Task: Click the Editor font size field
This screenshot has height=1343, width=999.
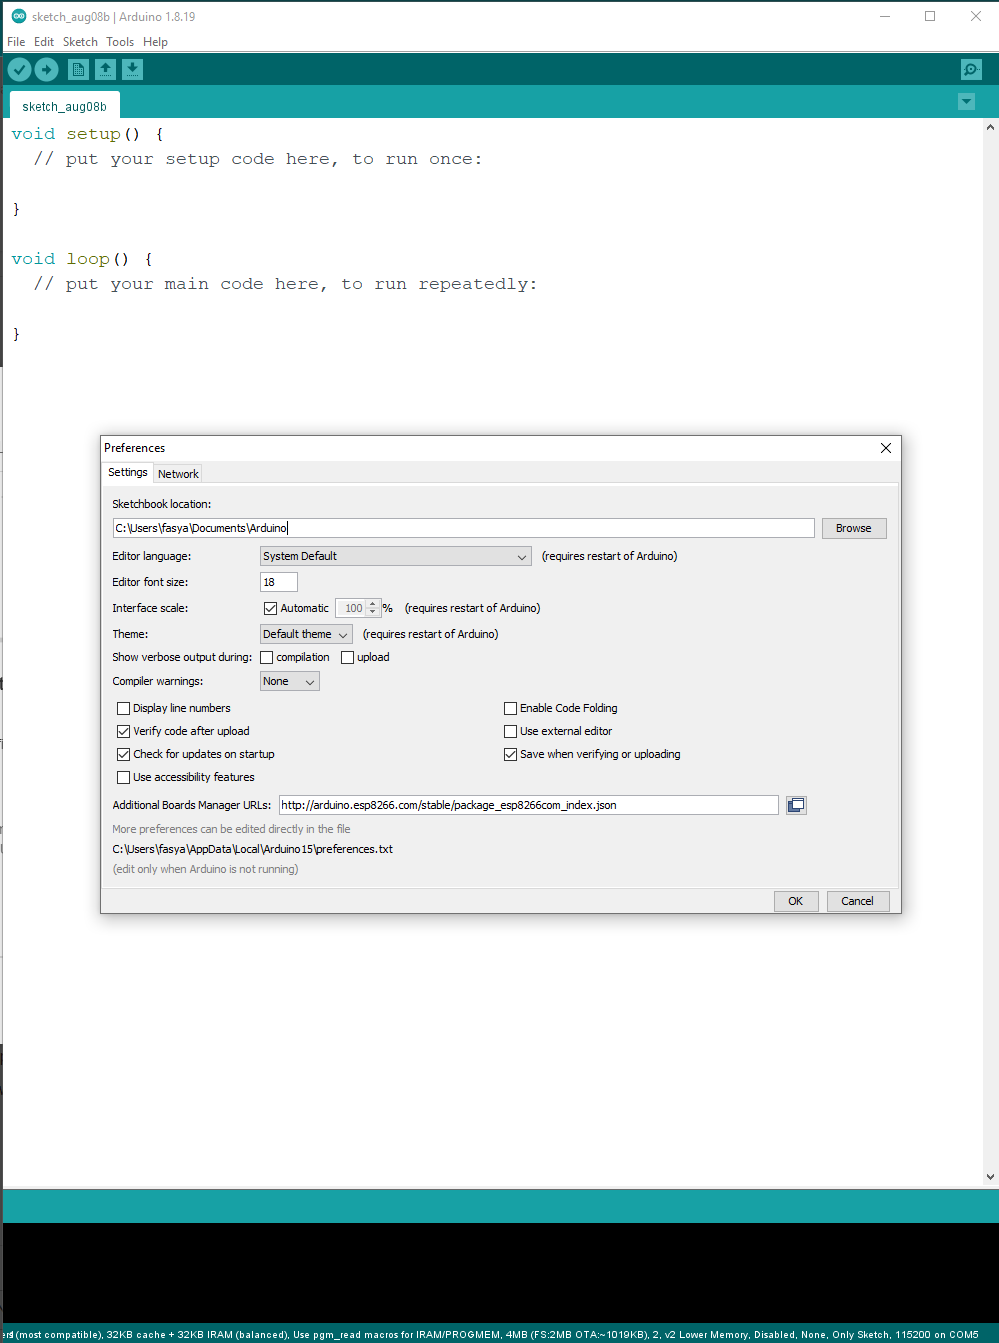Action: click(279, 582)
